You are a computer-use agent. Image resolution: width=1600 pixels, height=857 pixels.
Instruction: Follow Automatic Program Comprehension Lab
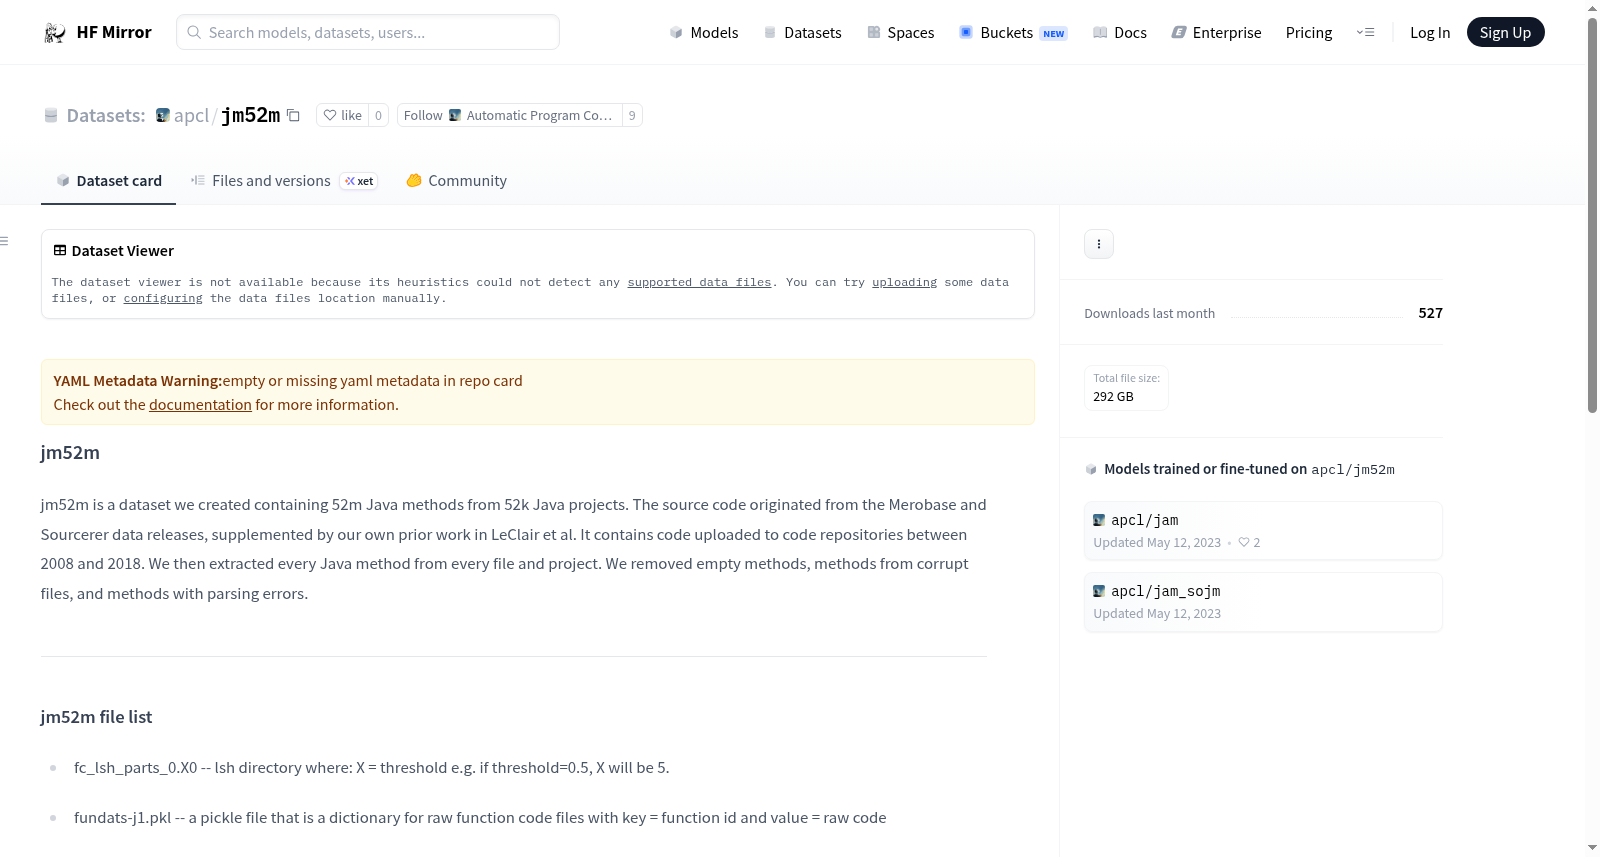[x=509, y=116]
